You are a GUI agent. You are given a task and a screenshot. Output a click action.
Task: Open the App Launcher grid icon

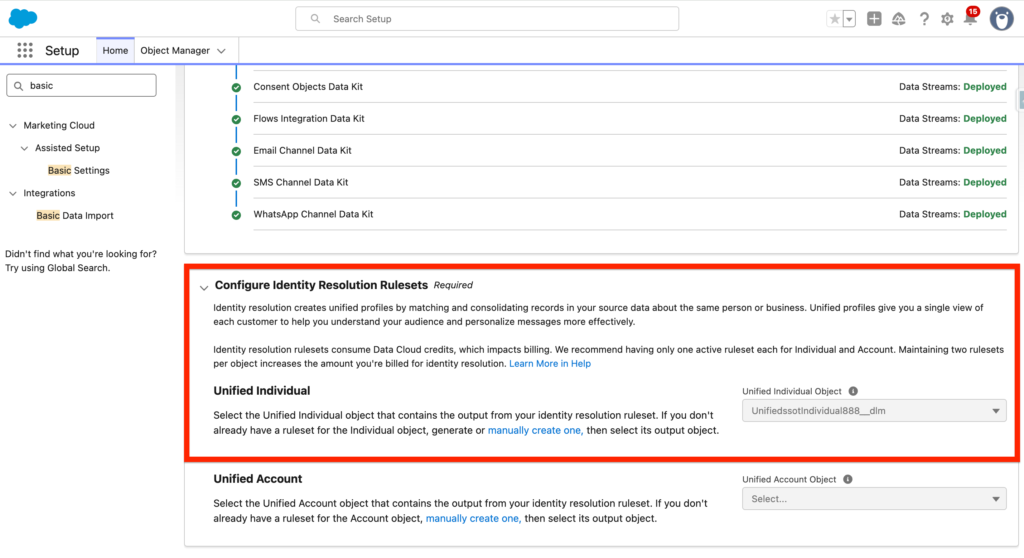25,51
